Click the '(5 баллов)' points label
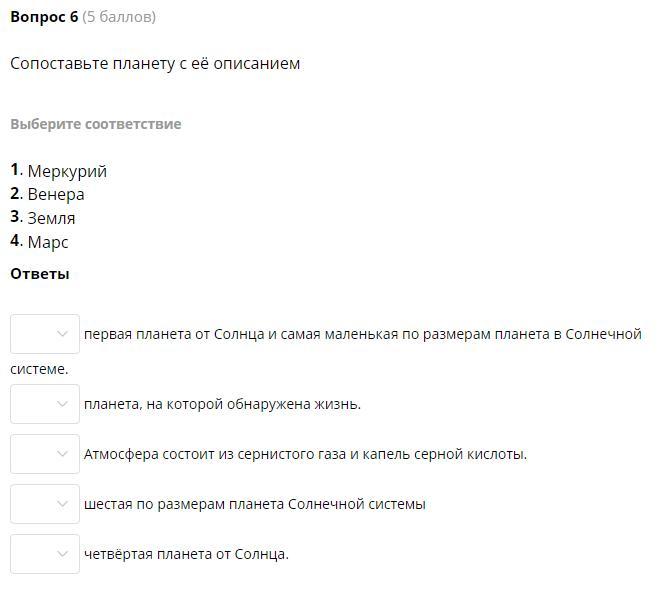This screenshot has width=672, height=606. click(119, 17)
